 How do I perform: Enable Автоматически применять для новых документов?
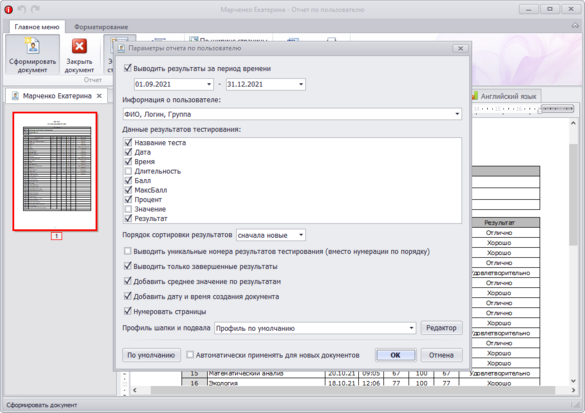pyautogui.click(x=190, y=355)
